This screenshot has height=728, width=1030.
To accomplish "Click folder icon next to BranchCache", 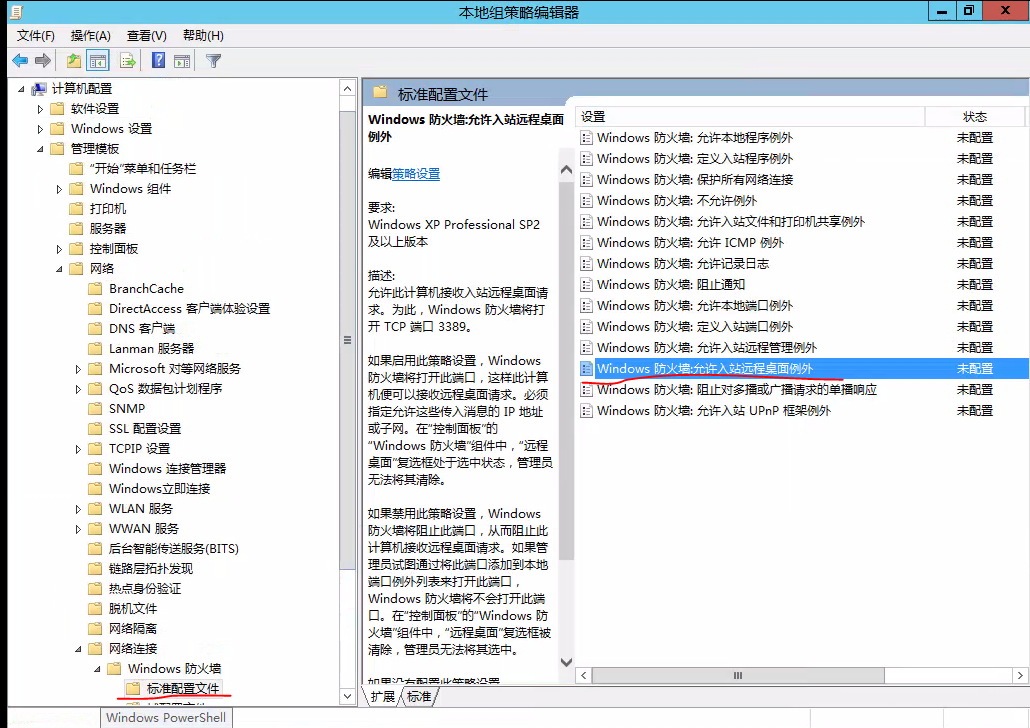I will point(96,288).
